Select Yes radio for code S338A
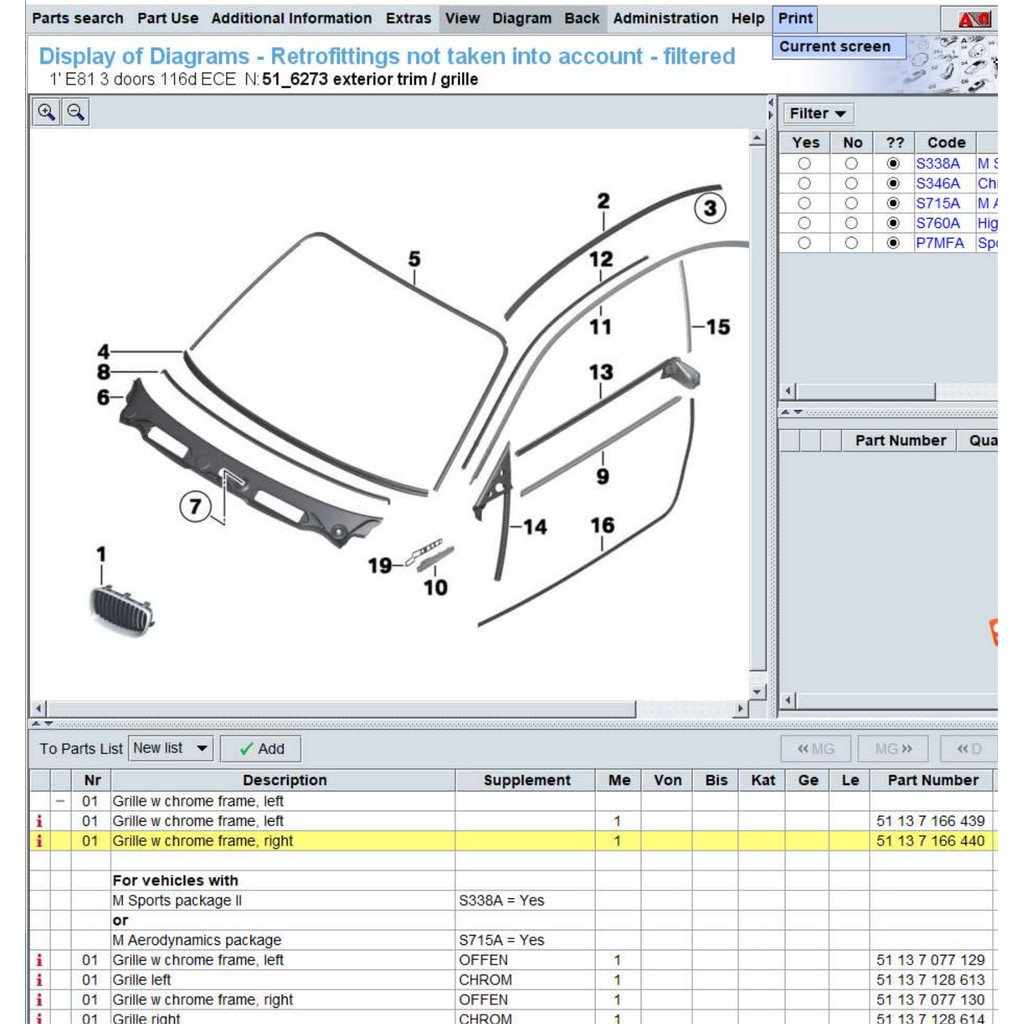 (x=805, y=164)
